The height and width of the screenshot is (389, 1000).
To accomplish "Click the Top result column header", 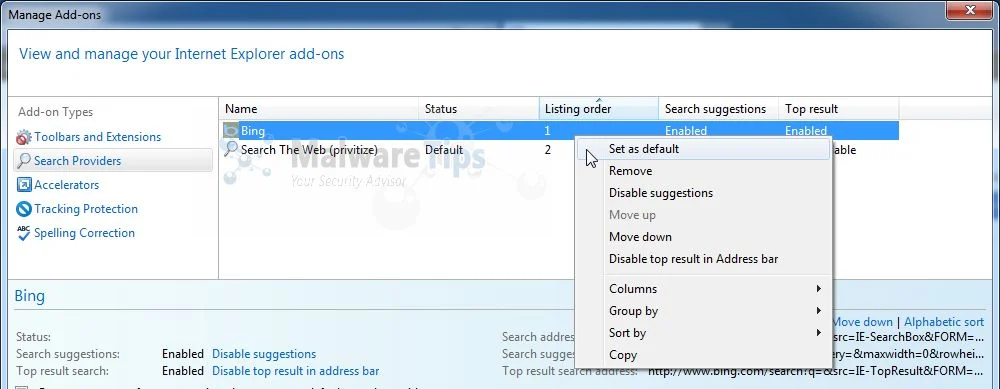I will [839, 109].
